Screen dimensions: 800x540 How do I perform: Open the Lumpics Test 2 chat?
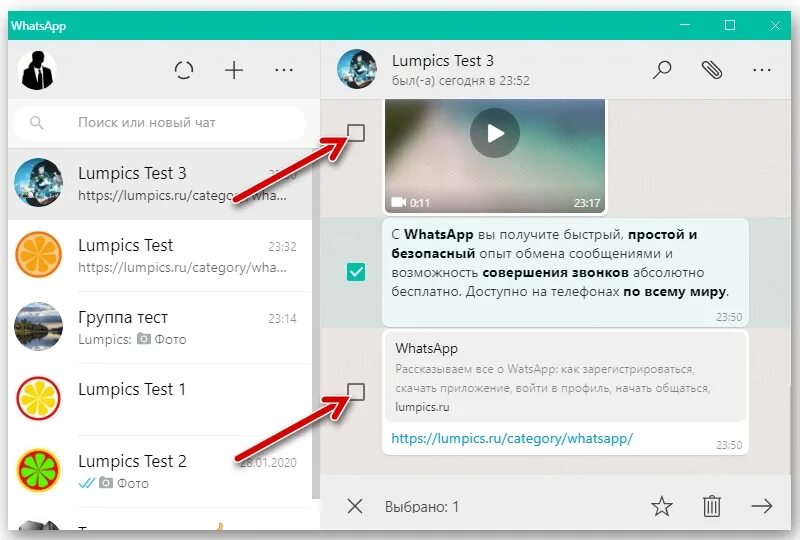coord(160,471)
